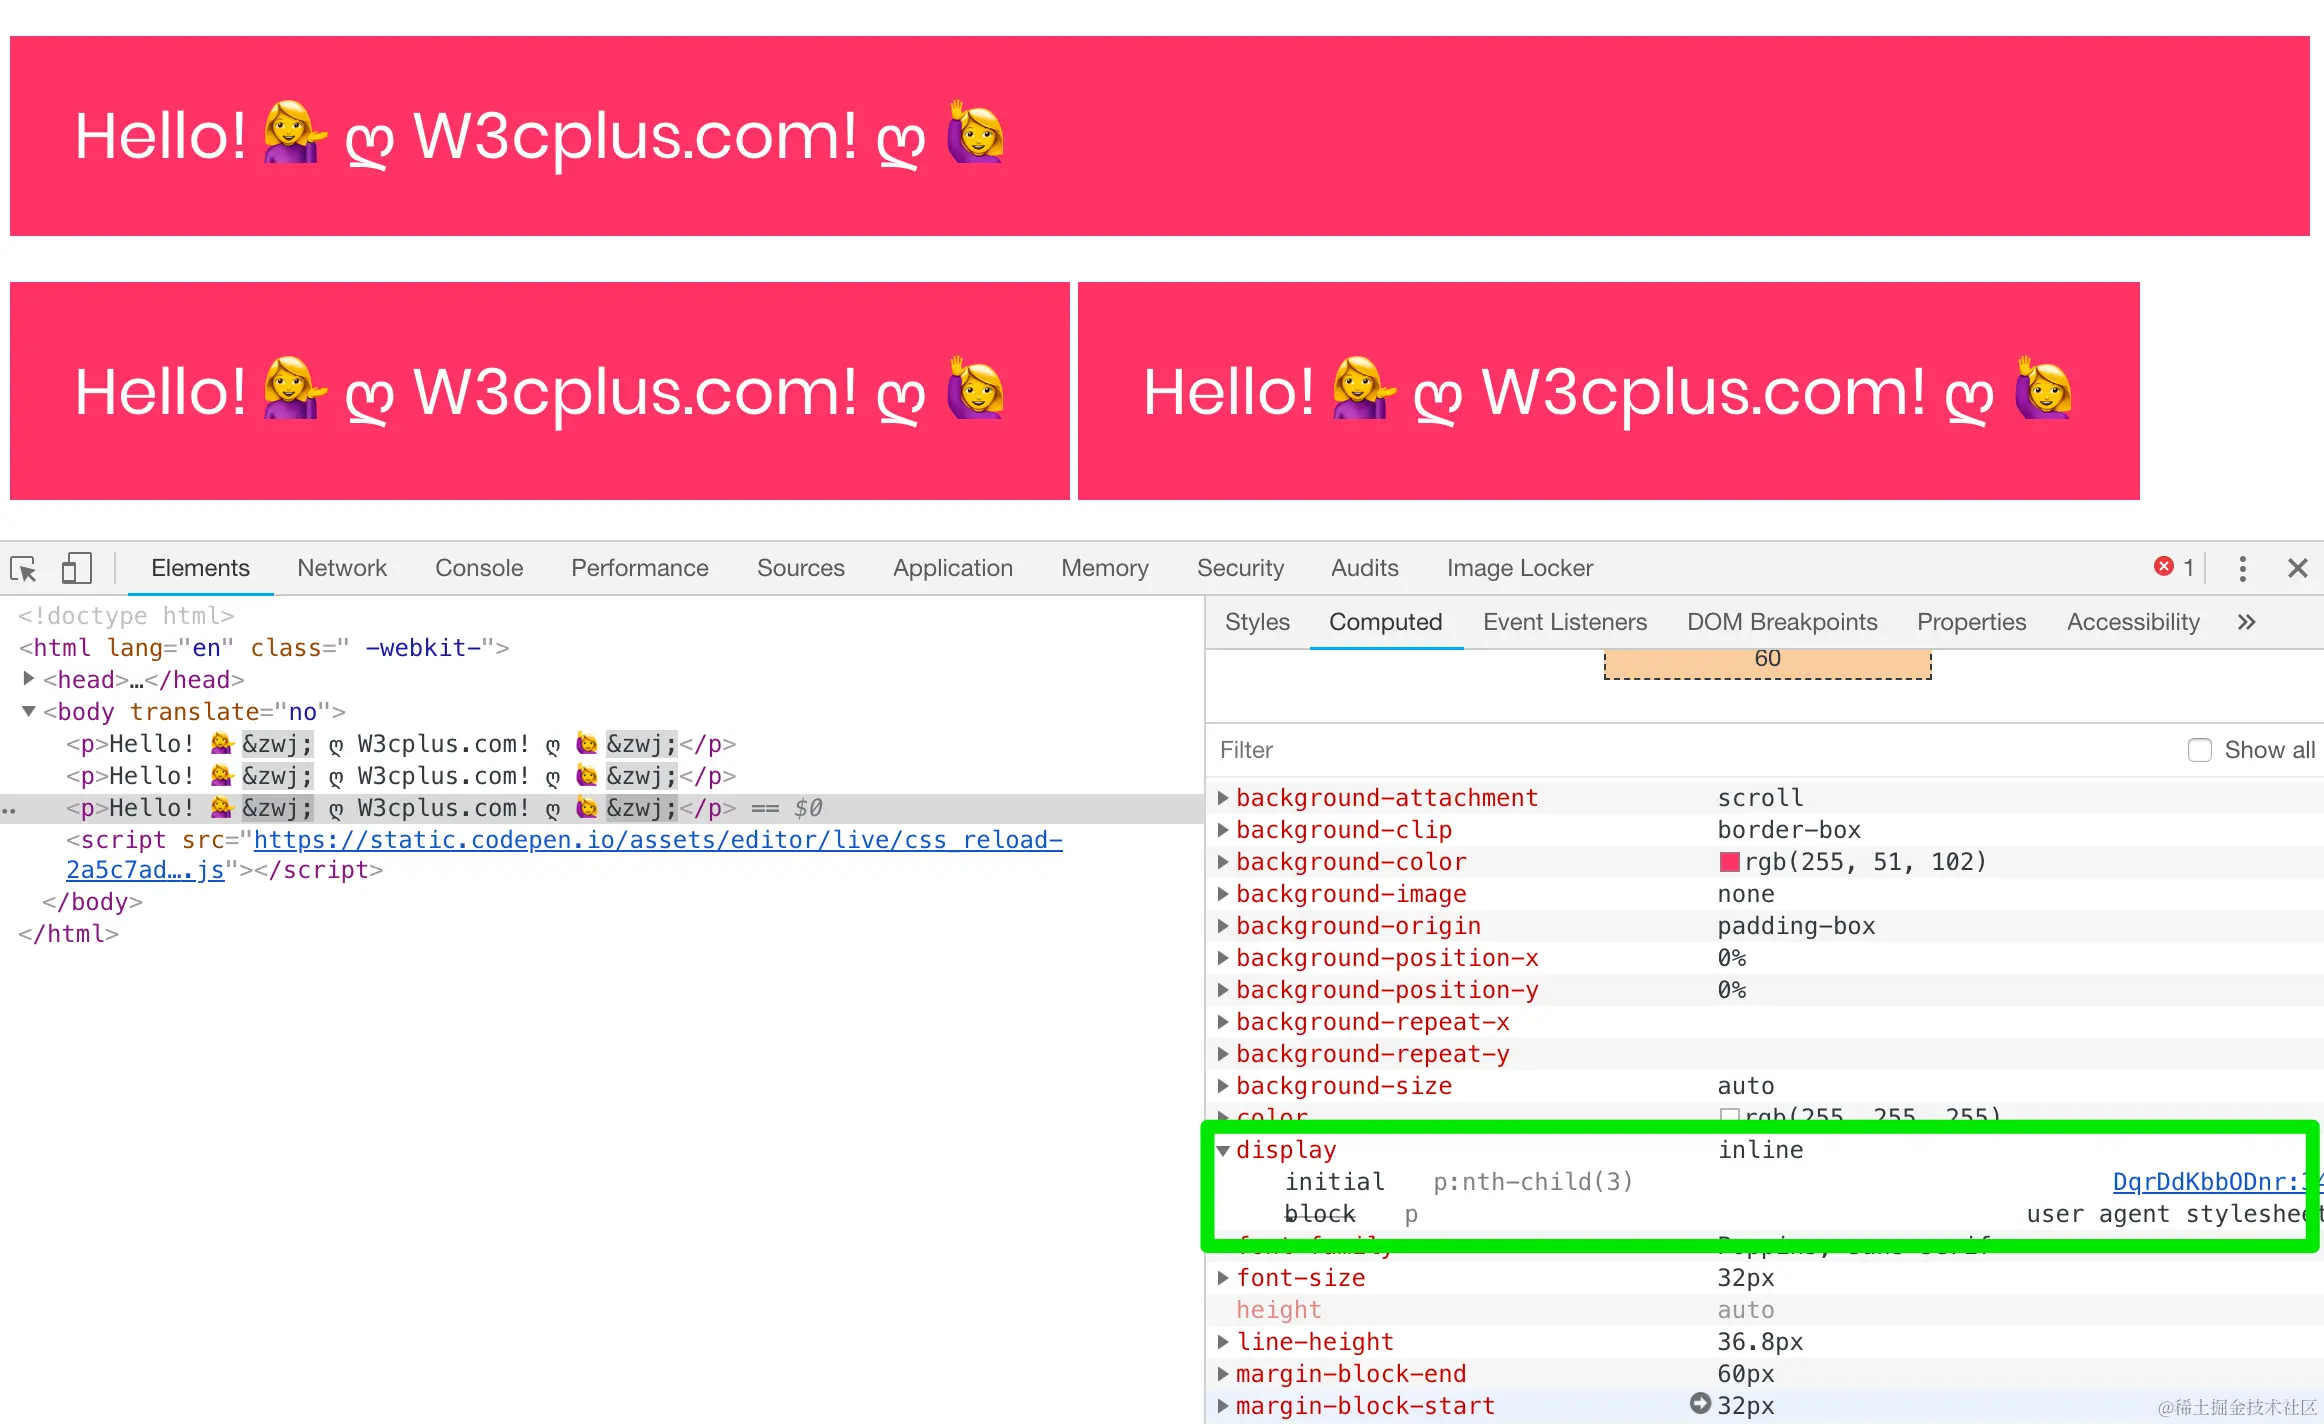Image resolution: width=2324 pixels, height=1424 pixels.
Task: Open the Event Listeners tab
Action: 1564,622
